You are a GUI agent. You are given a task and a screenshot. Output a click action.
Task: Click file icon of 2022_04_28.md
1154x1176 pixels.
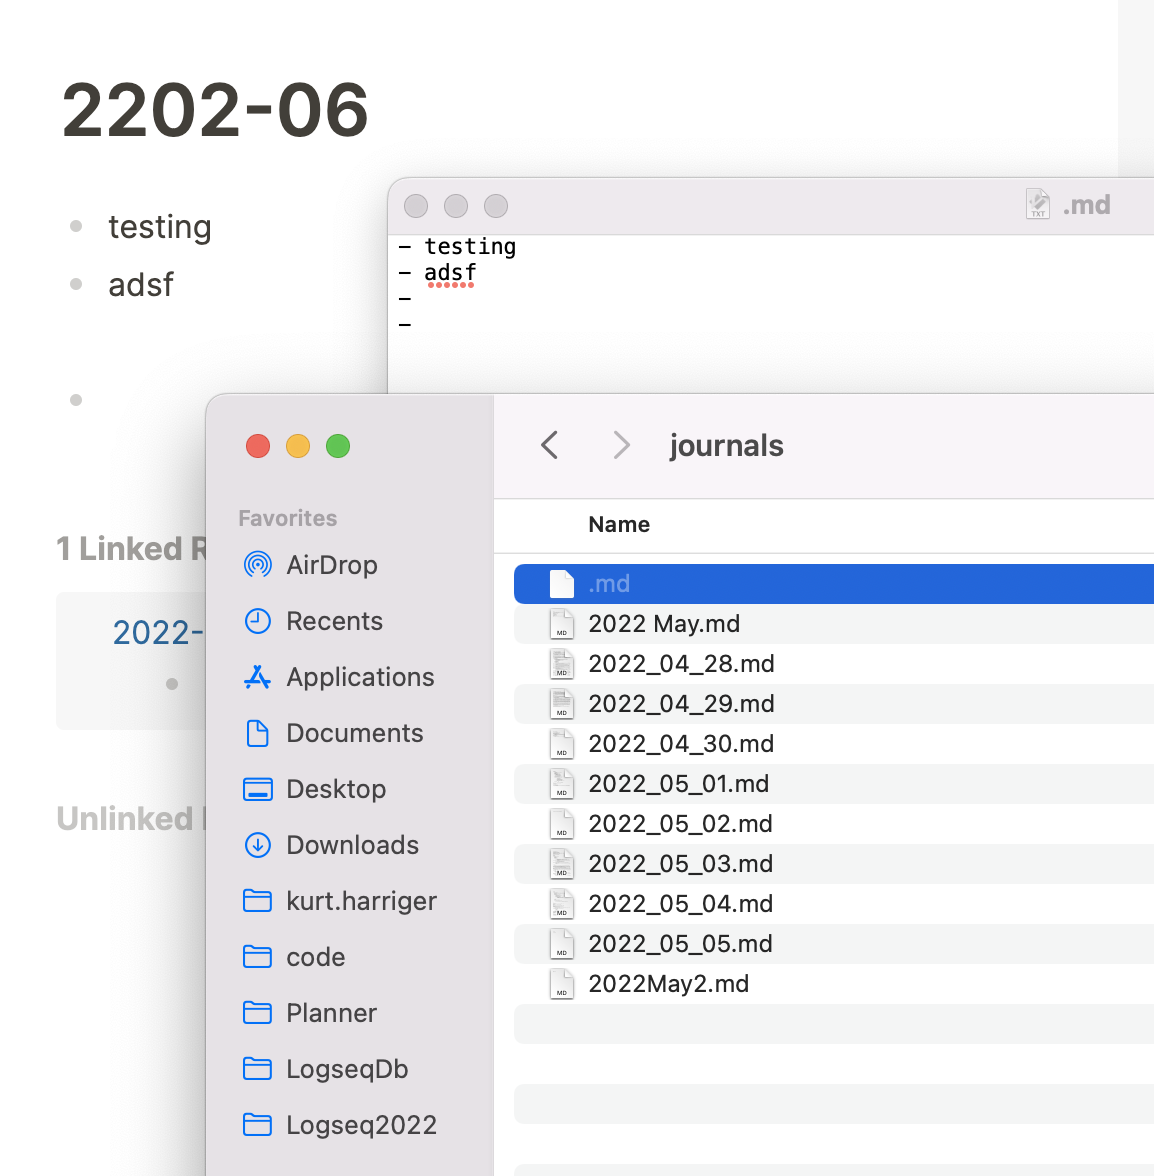tap(562, 664)
